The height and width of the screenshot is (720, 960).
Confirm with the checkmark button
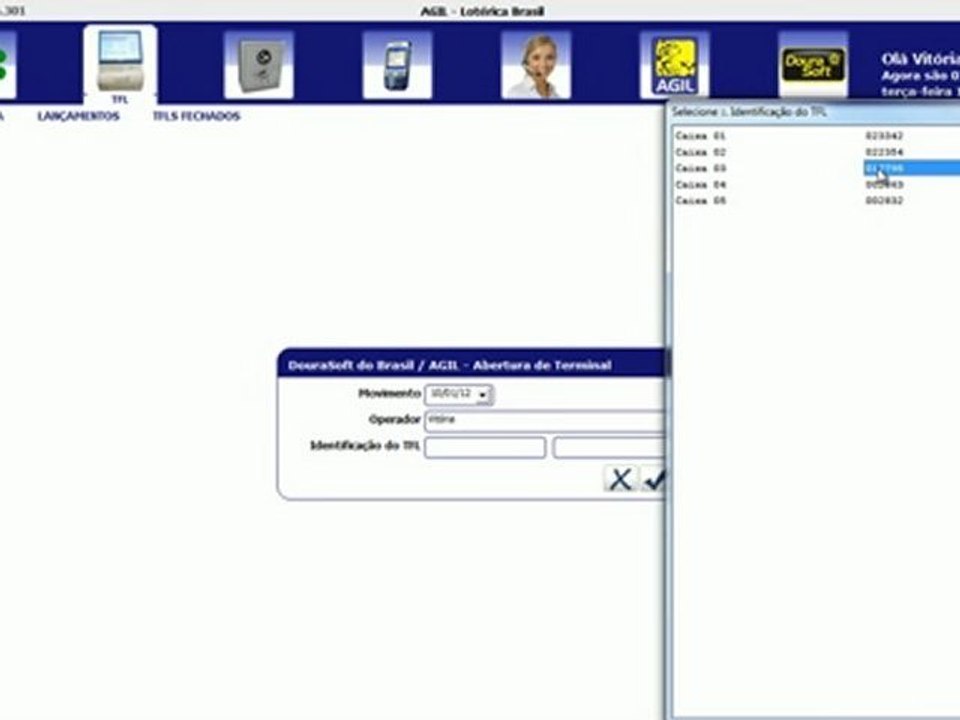click(653, 479)
